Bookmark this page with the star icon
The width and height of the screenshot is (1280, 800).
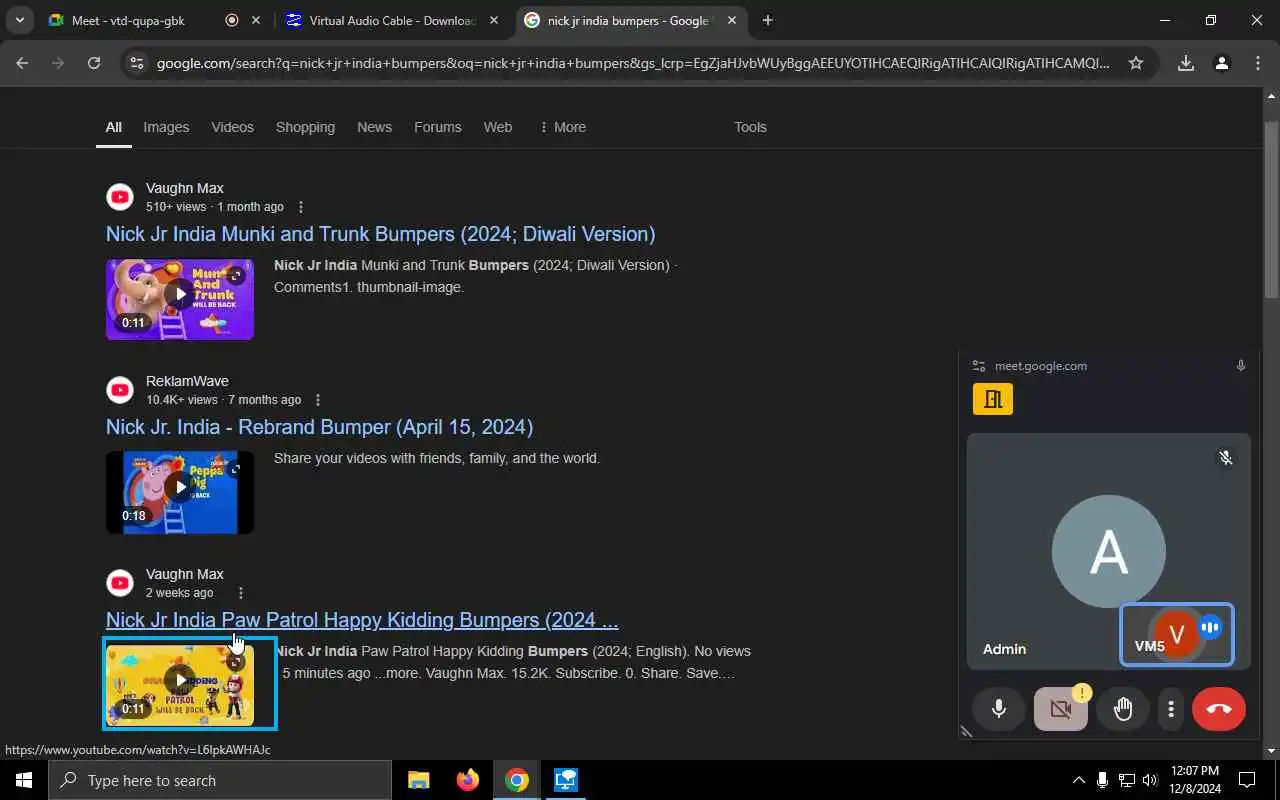tap(1136, 63)
